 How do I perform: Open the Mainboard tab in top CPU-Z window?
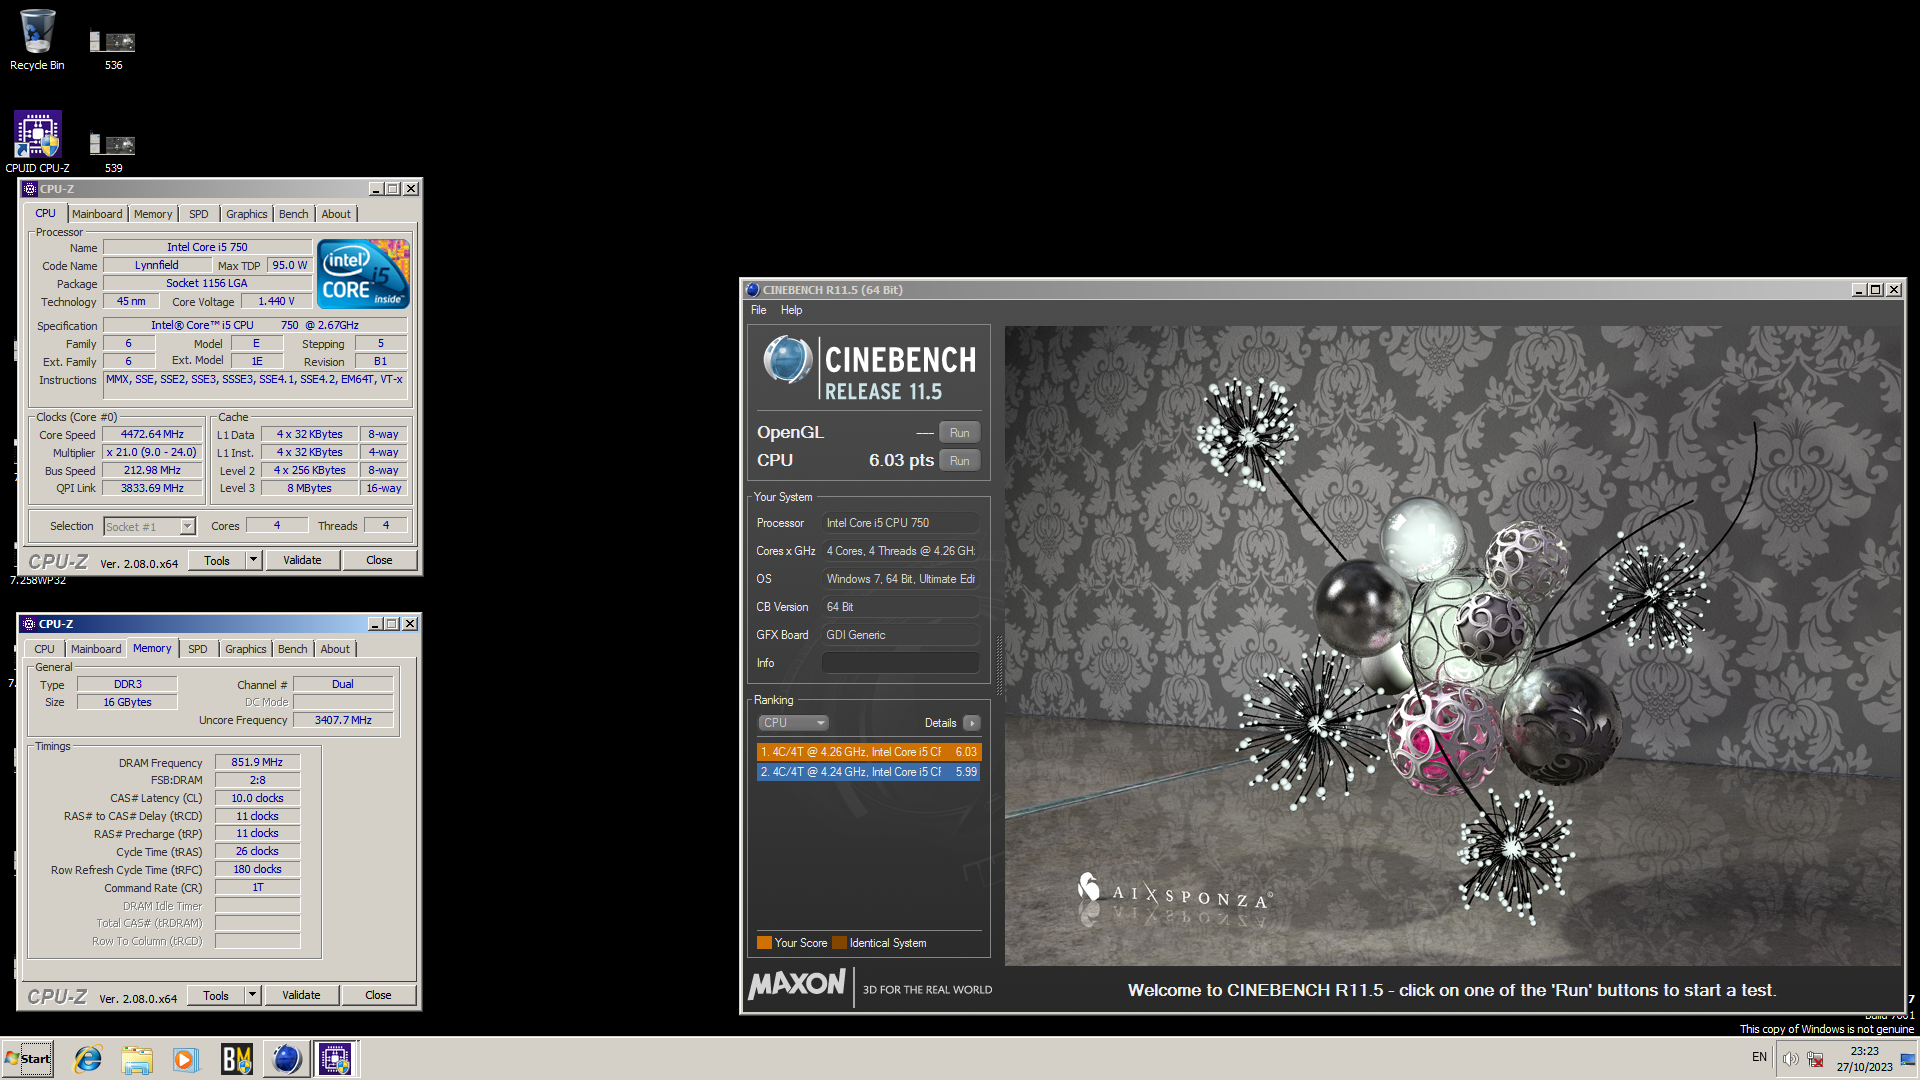tap(97, 214)
